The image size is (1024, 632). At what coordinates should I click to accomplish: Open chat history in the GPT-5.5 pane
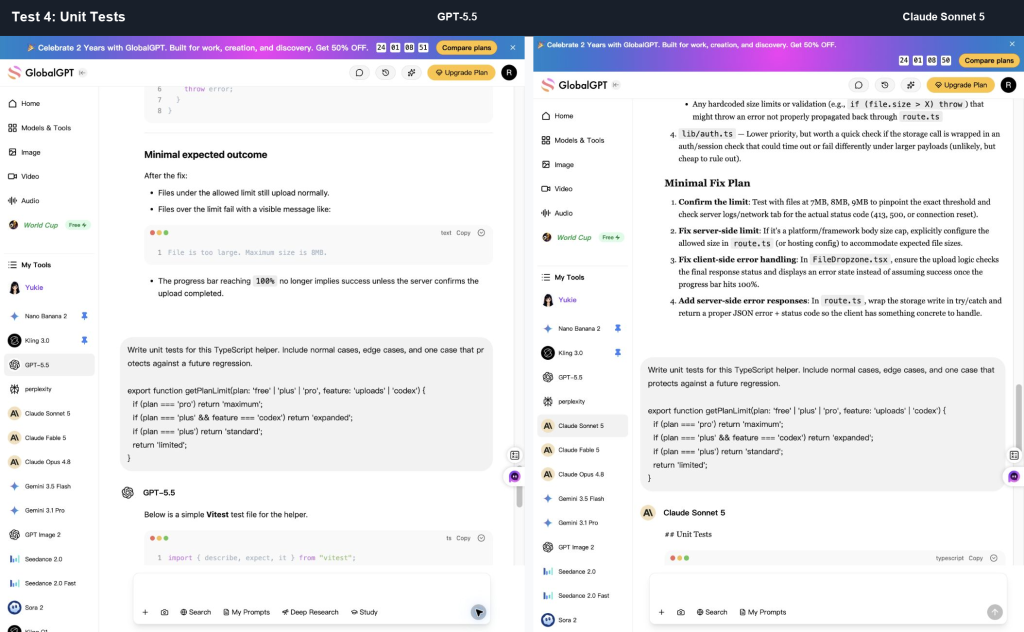pos(385,72)
